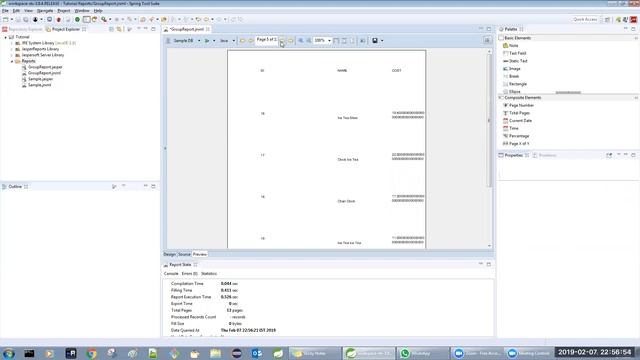Open the Navigate menu

pyautogui.click(x=45, y=11)
